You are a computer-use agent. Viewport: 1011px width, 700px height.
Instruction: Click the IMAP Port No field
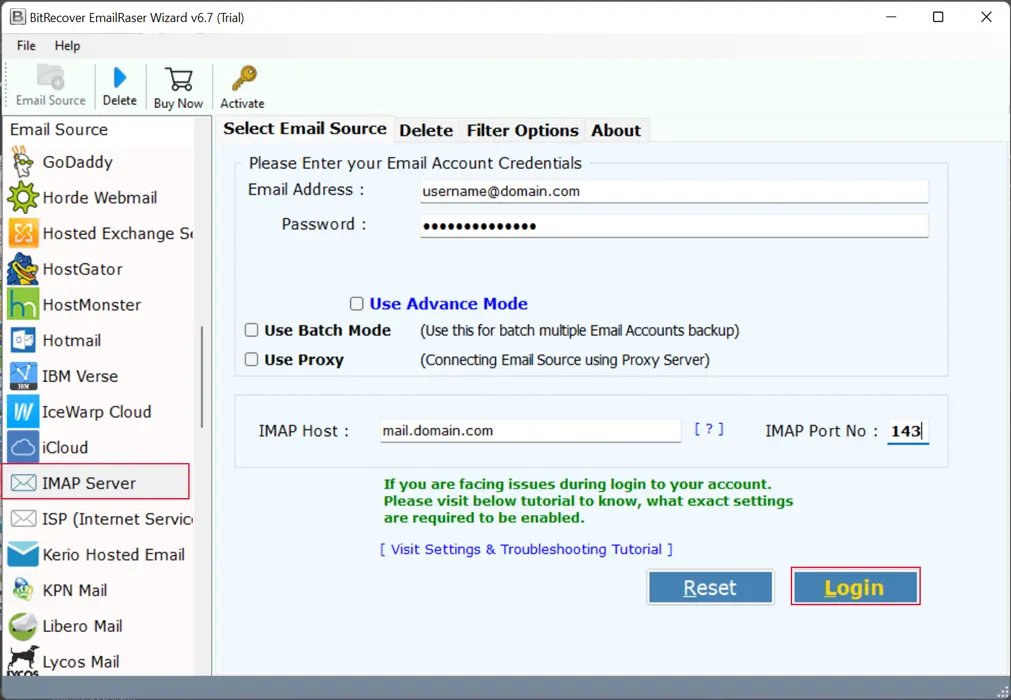pyautogui.click(x=907, y=431)
